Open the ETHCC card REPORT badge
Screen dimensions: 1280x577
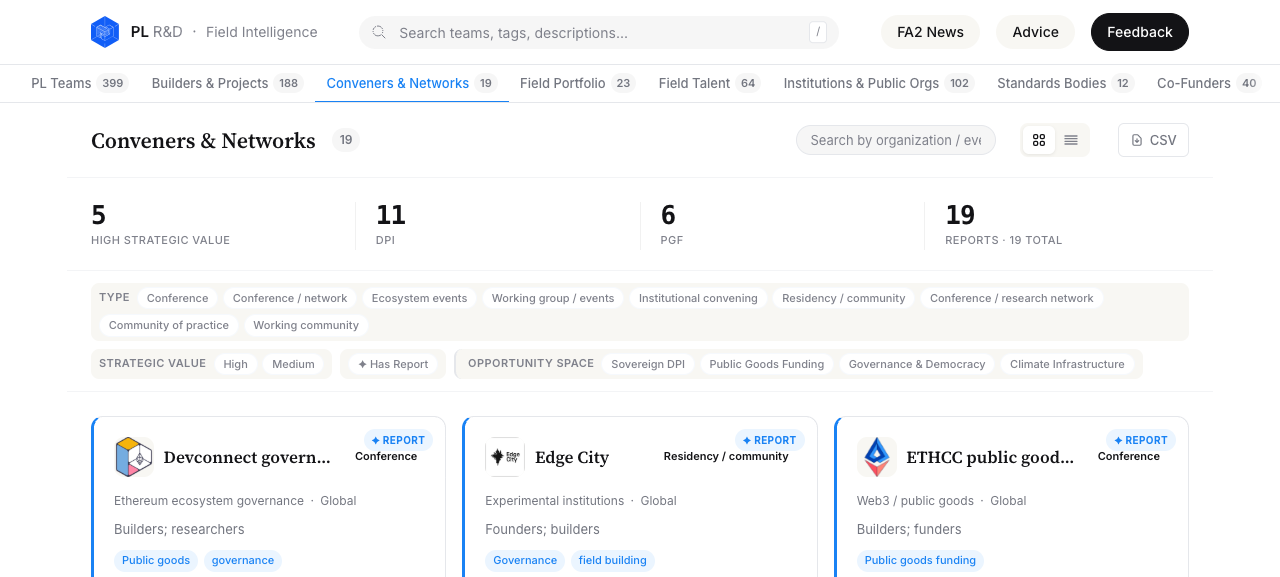[x=1141, y=440]
